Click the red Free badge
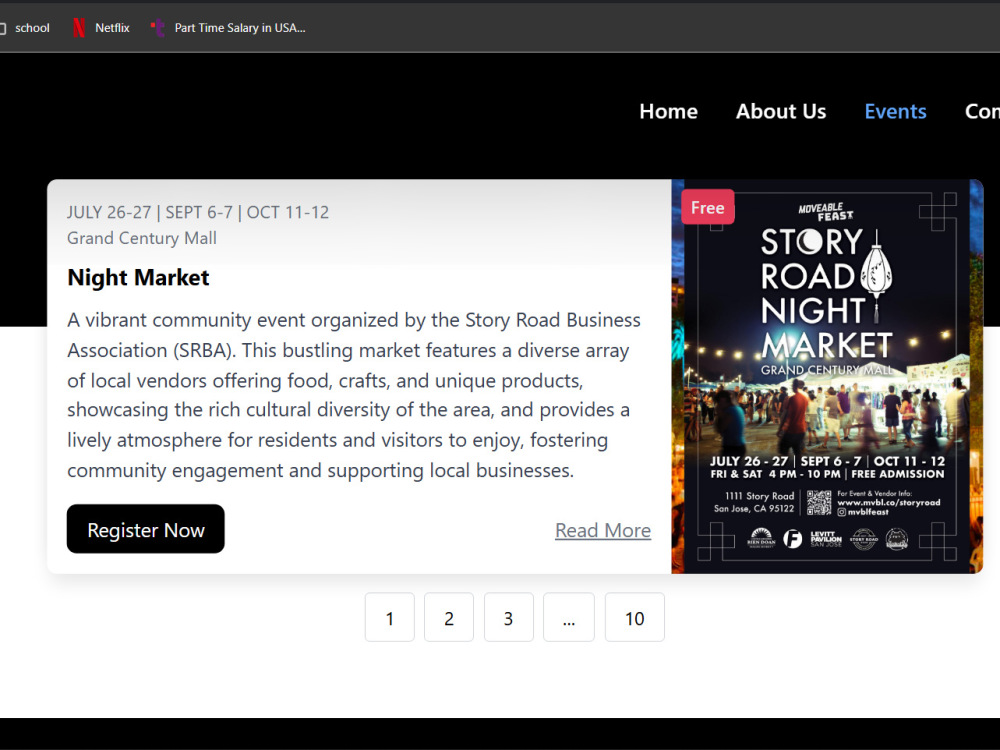 click(x=708, y=207)
